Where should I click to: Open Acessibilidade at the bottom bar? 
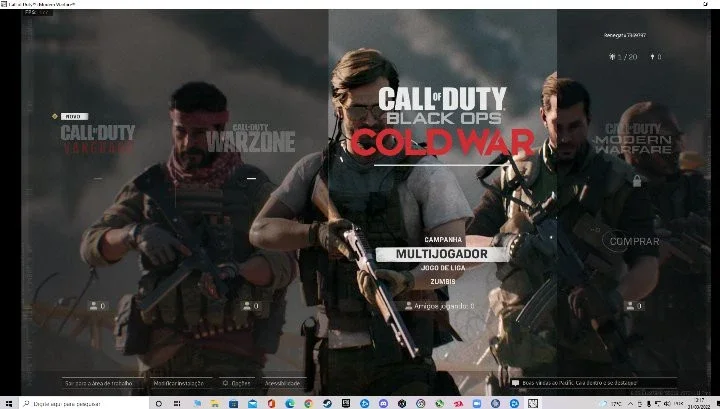tap(282, 383)
